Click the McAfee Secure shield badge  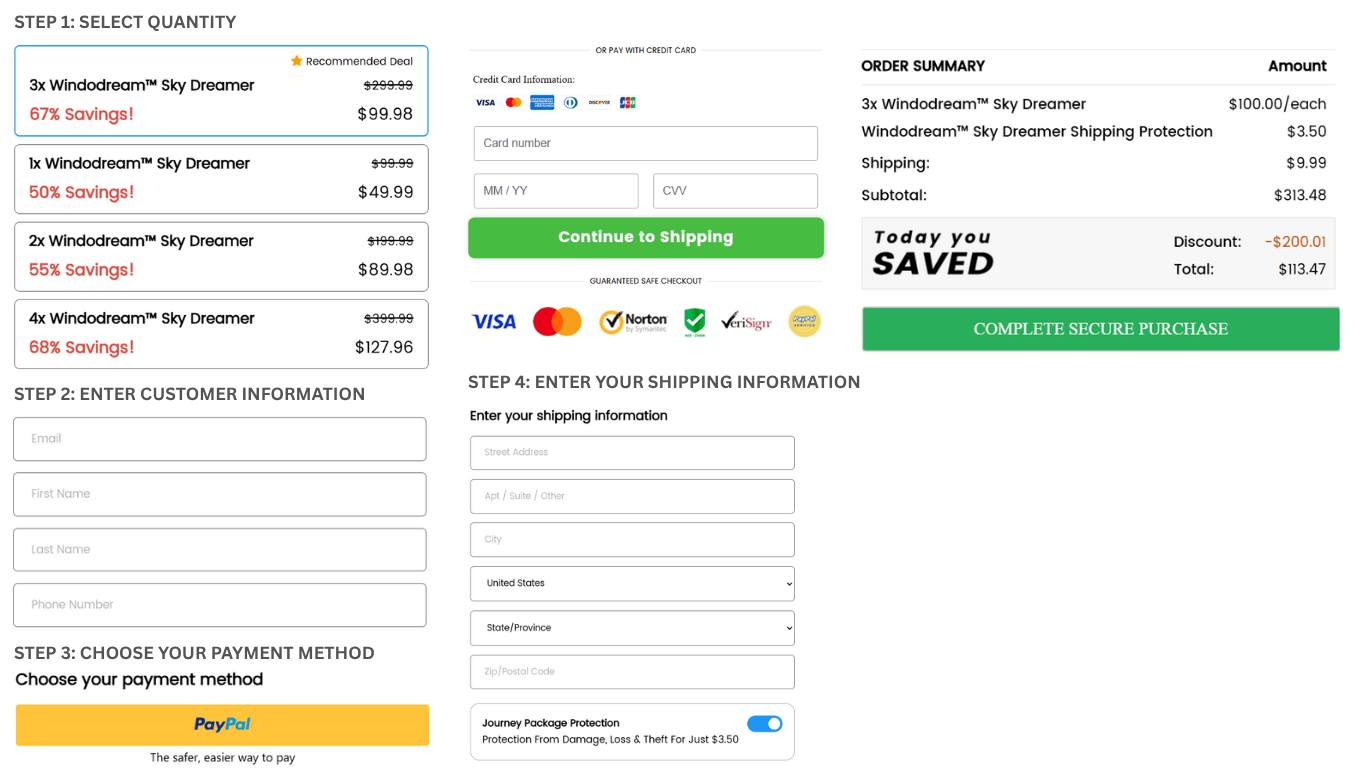coord(694,321)
